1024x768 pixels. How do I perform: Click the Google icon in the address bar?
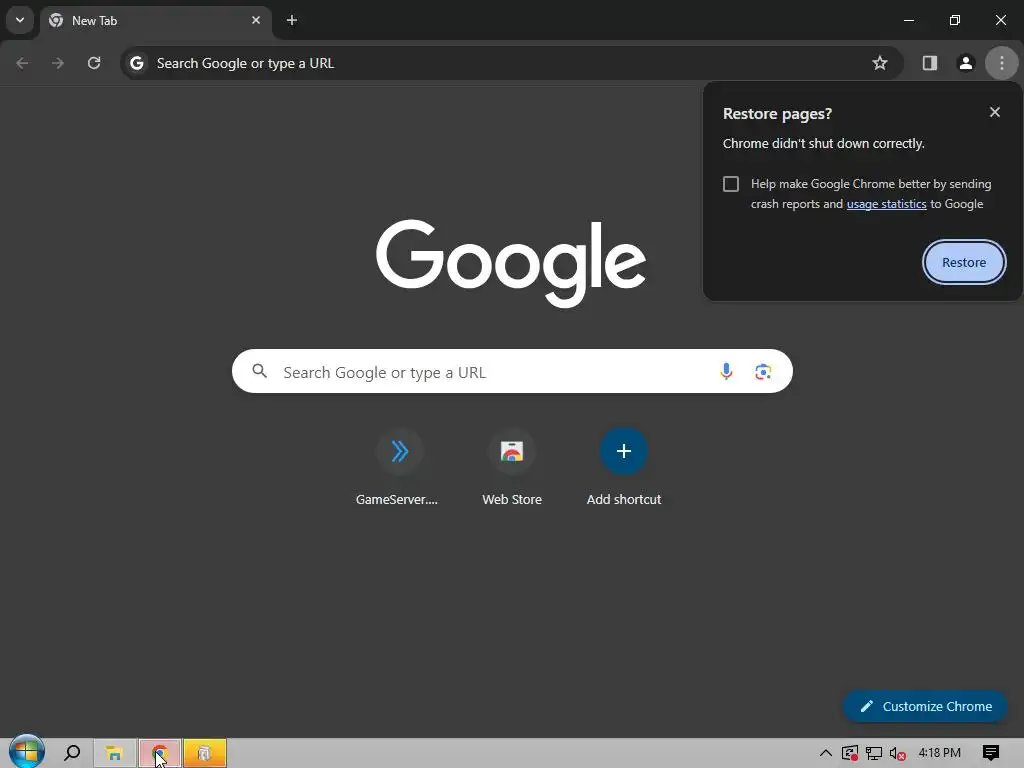(136, 63)
